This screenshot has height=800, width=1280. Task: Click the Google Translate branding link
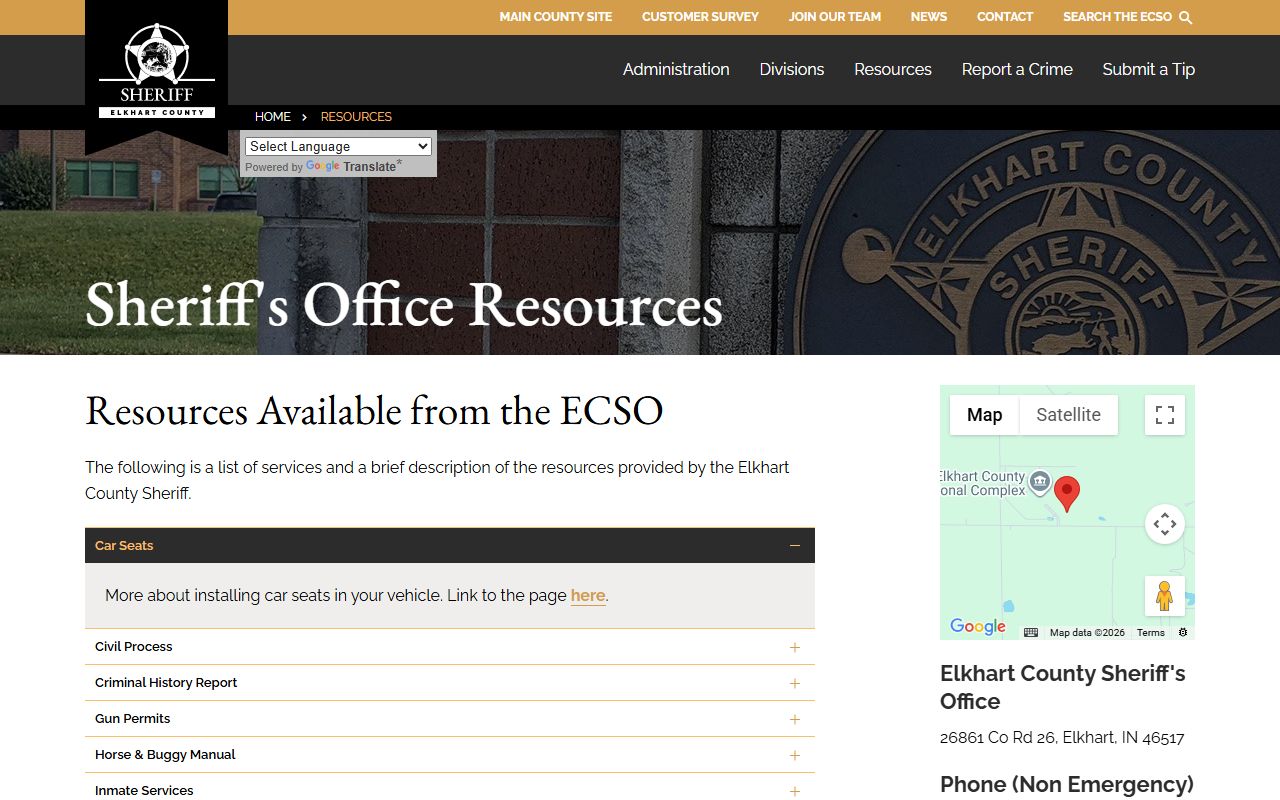point(351,167)
